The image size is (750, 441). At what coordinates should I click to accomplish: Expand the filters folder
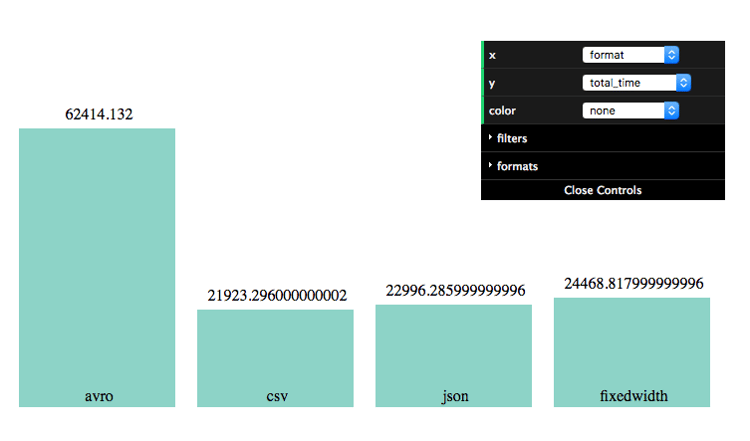point(603,138)
